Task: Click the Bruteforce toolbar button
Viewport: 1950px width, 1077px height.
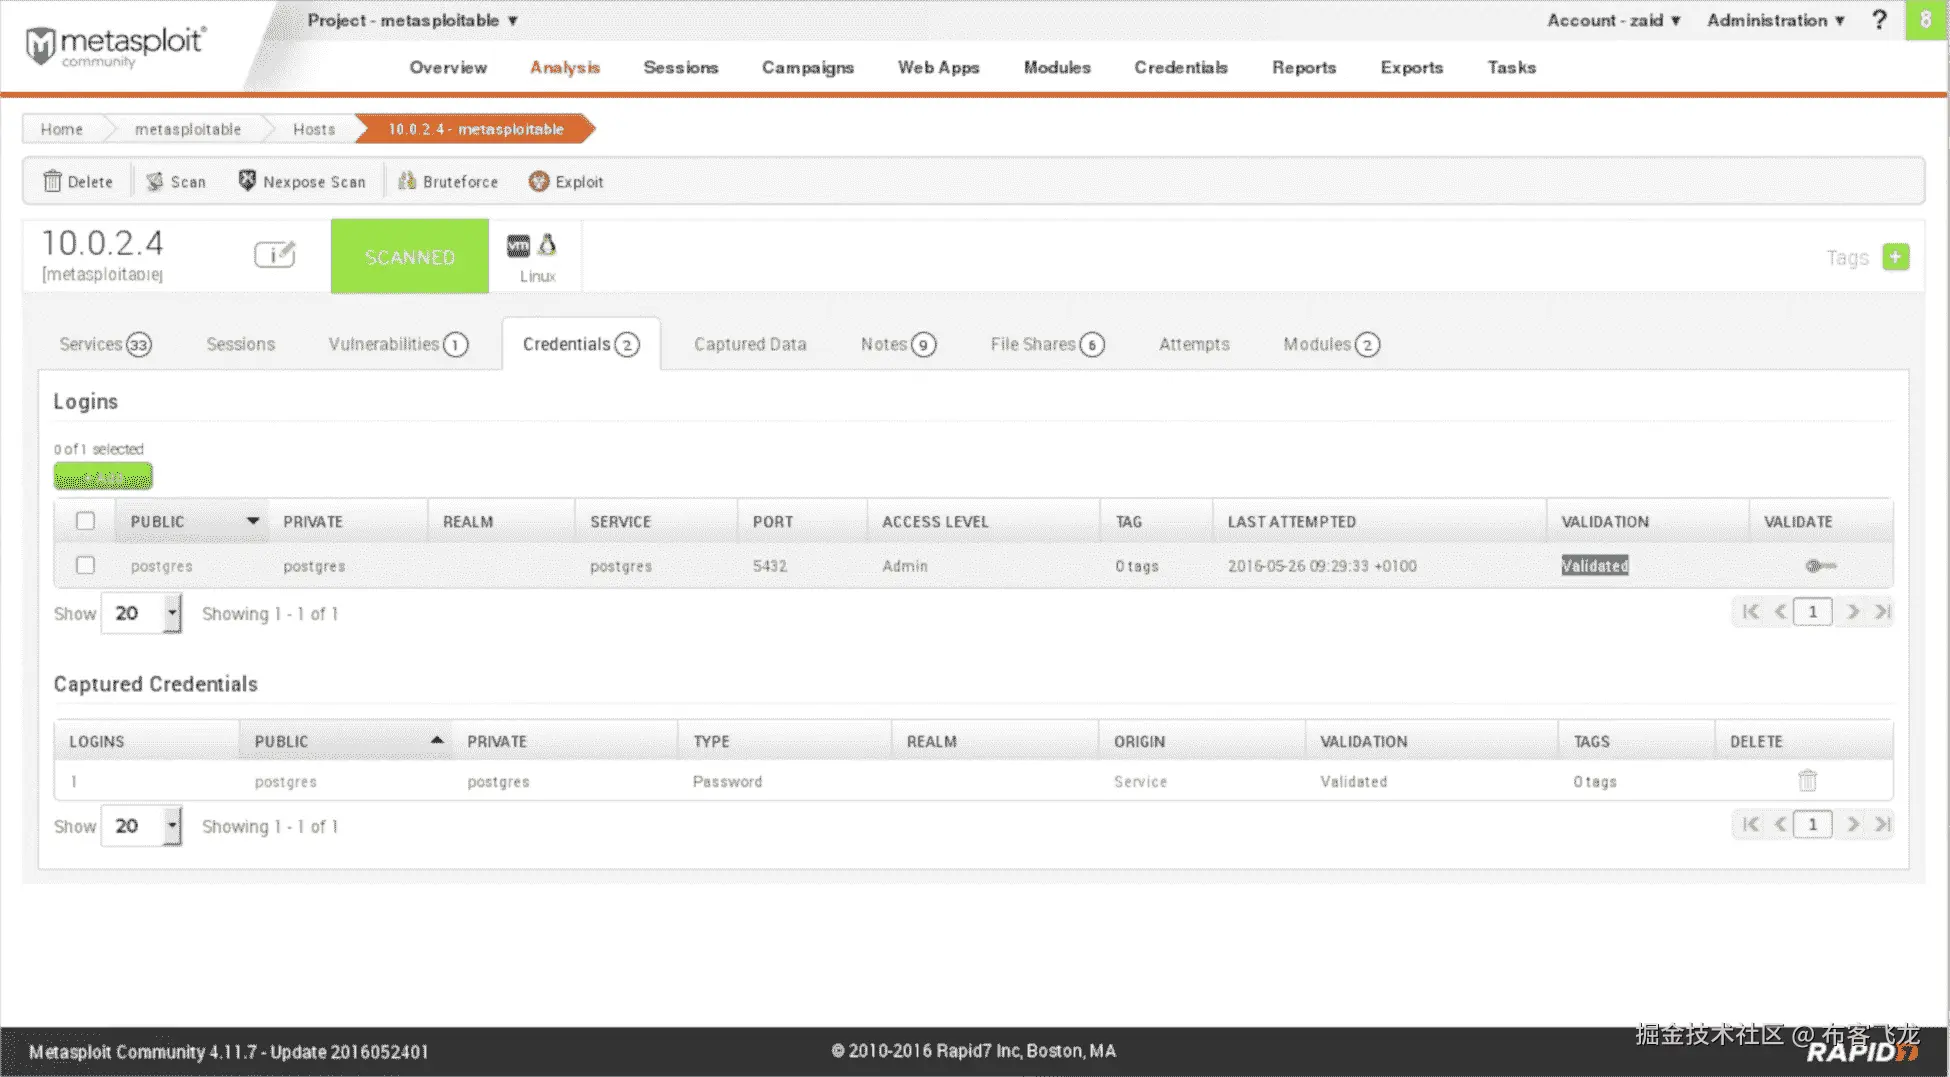Action: coord(448,181)
